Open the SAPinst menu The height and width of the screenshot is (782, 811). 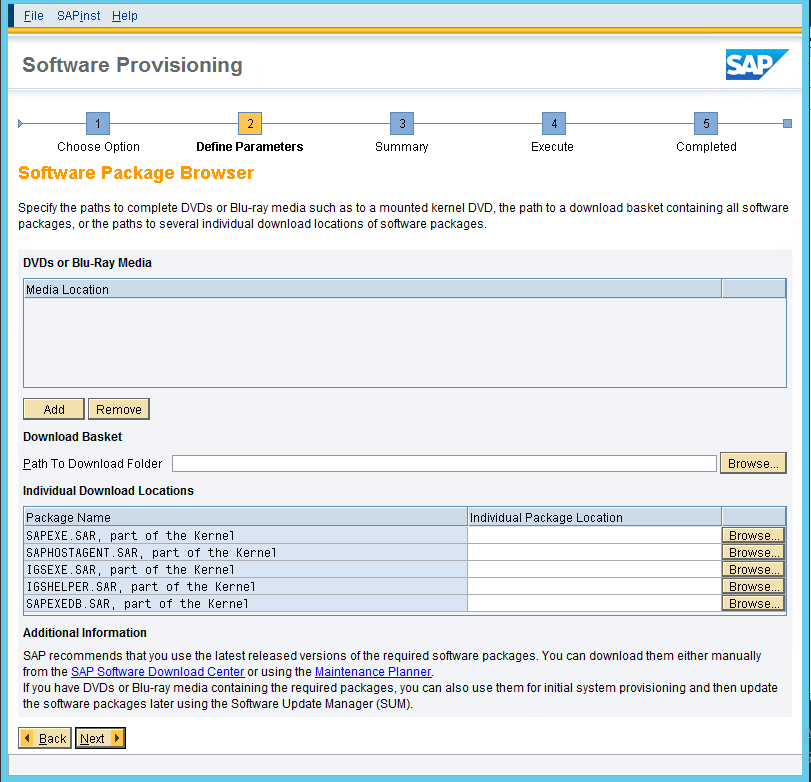[78, 16]
